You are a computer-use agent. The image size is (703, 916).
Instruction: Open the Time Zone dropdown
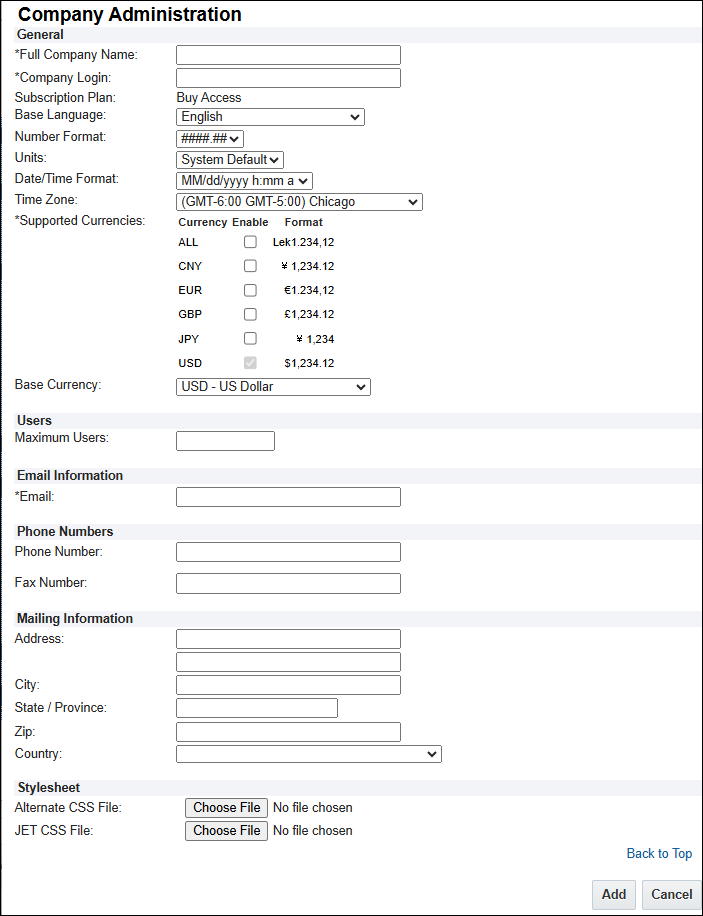coord(299,202)
